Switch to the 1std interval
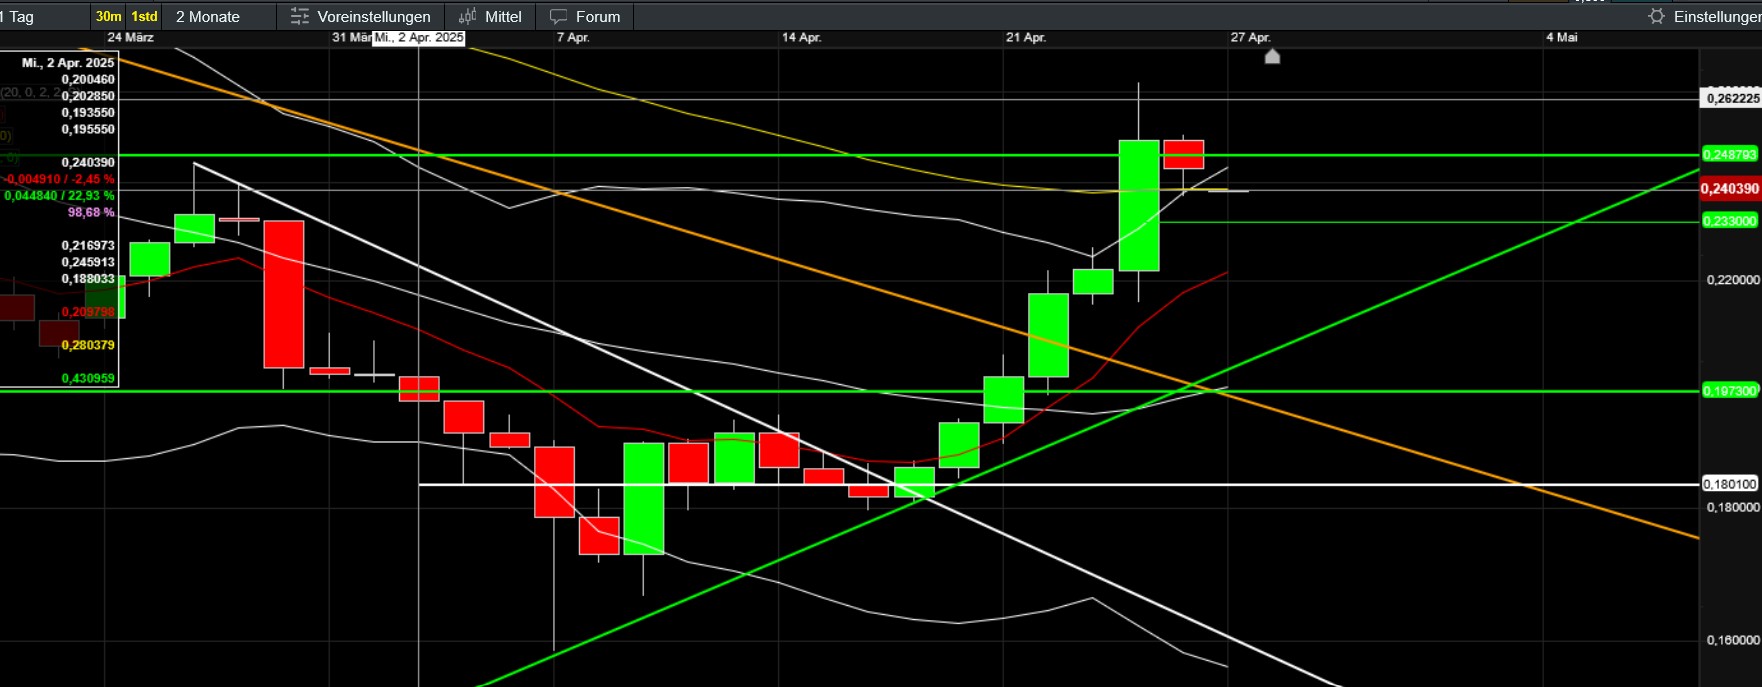The width and height of the screenshot is (1762, 687). coord(145,16)
